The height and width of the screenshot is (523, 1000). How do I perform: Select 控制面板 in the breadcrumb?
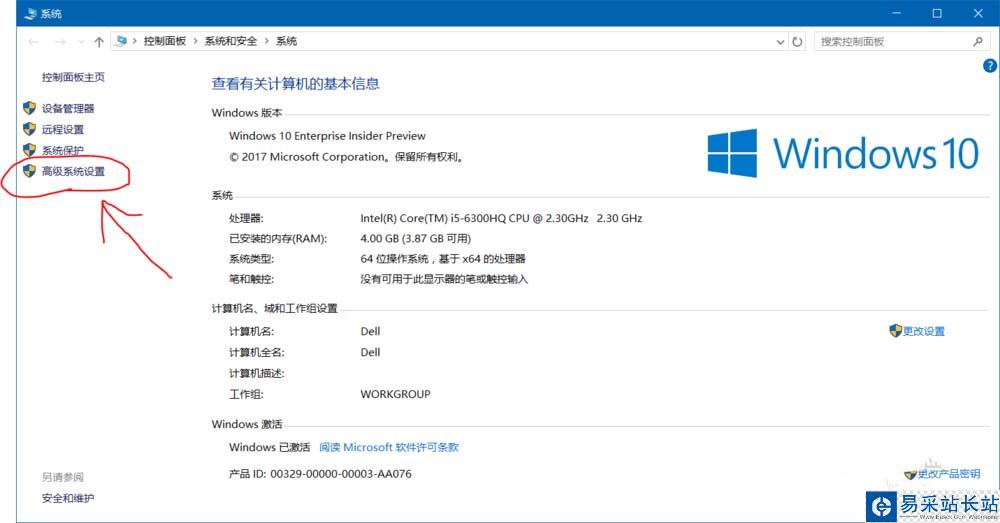click(165, 41)
